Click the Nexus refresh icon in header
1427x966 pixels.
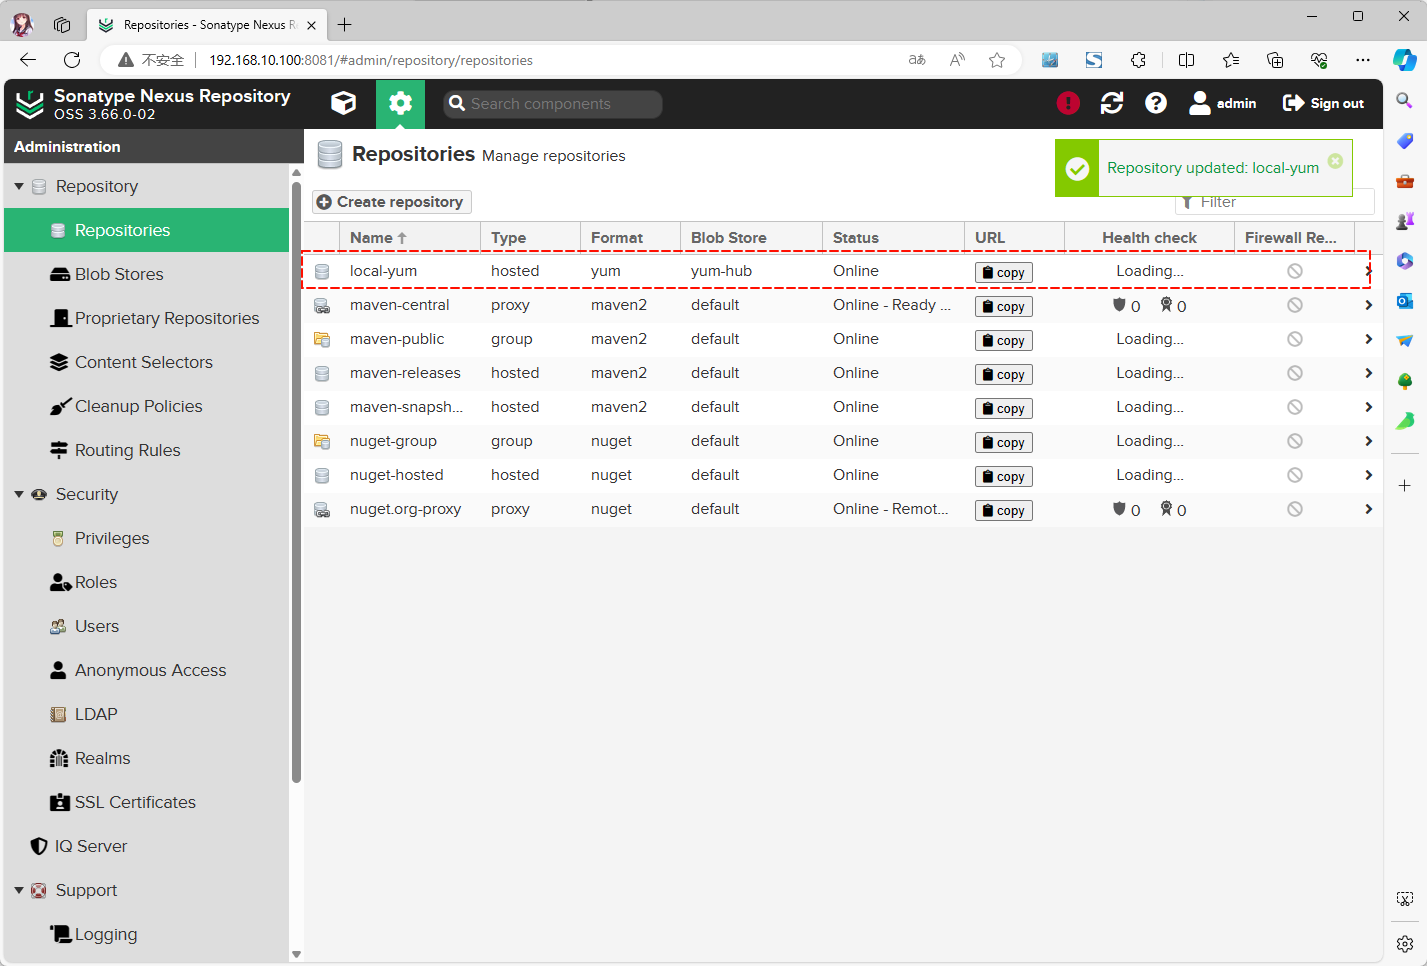click(x=1112, y=103)
